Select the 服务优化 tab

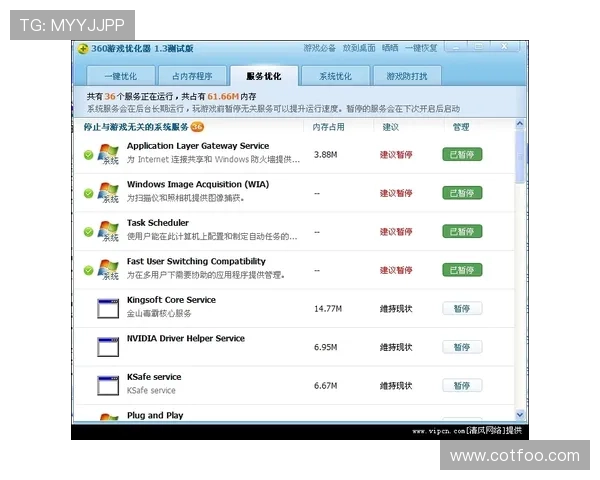(x=264, y=76)
